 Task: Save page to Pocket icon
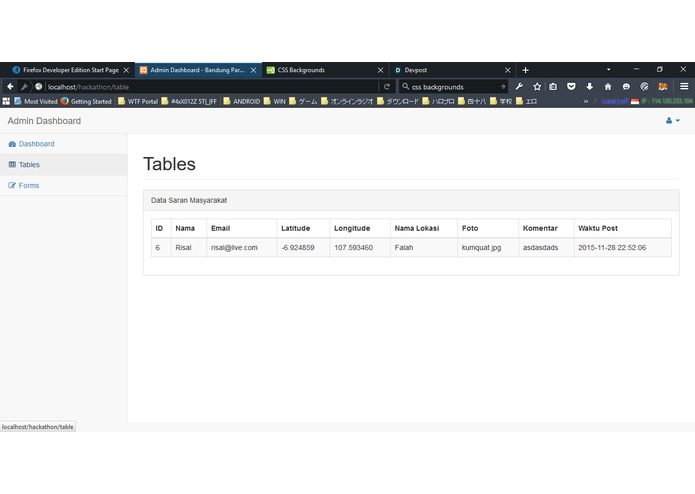tap(571, 86)
